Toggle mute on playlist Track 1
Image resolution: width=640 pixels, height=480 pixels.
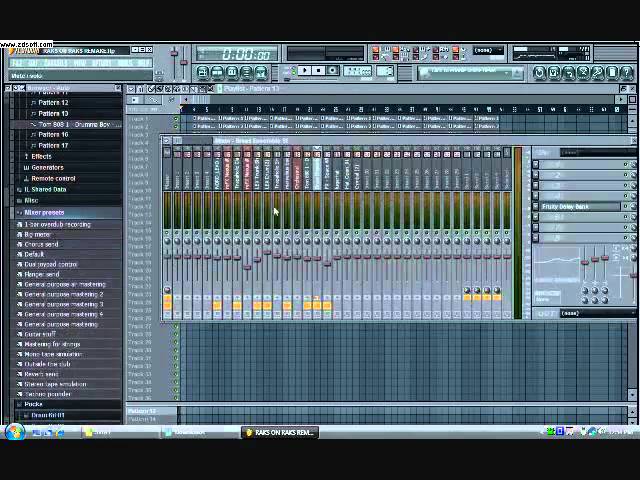click(x=176, y=119)
